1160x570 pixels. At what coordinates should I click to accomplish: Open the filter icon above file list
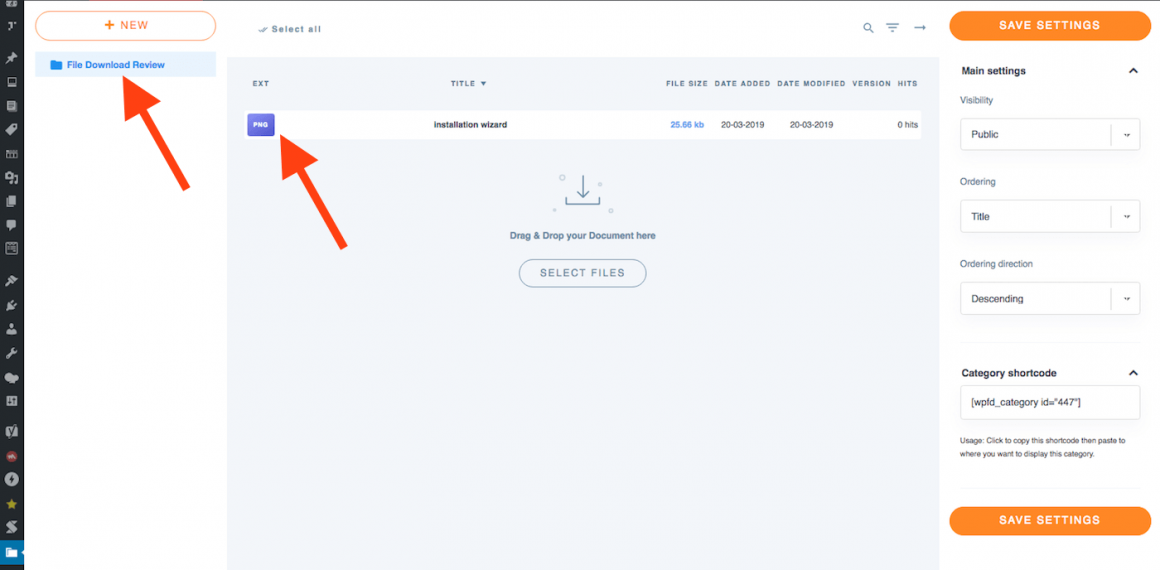[893, 28]
